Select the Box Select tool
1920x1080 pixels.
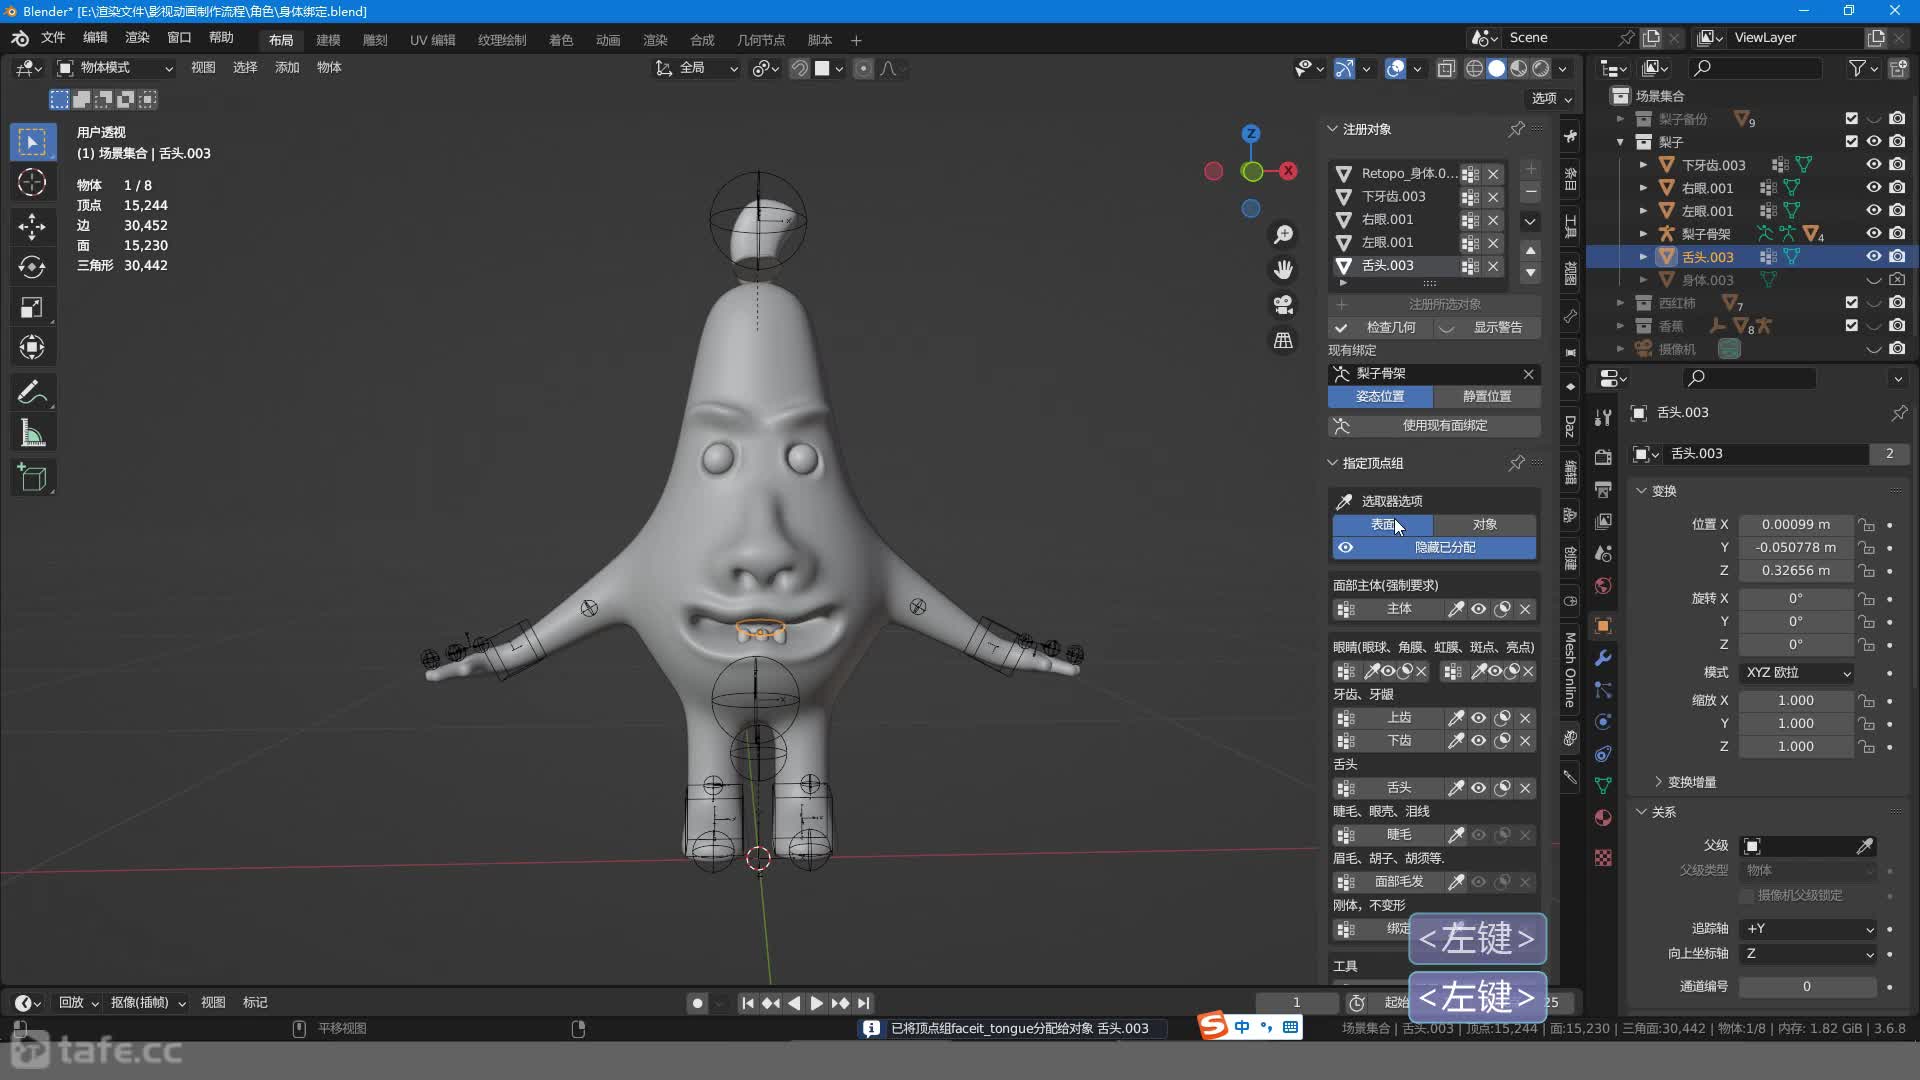click(32, 142)
